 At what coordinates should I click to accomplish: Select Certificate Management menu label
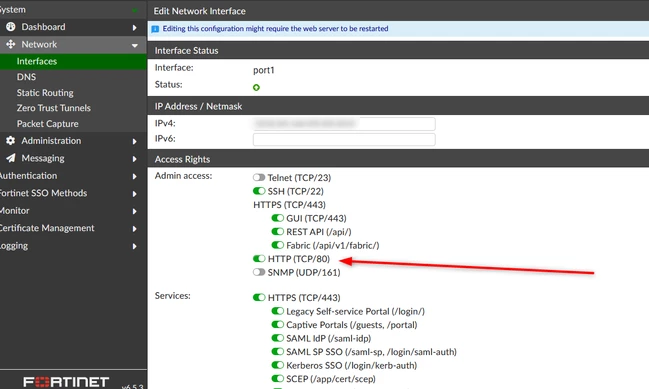(47, 228)
